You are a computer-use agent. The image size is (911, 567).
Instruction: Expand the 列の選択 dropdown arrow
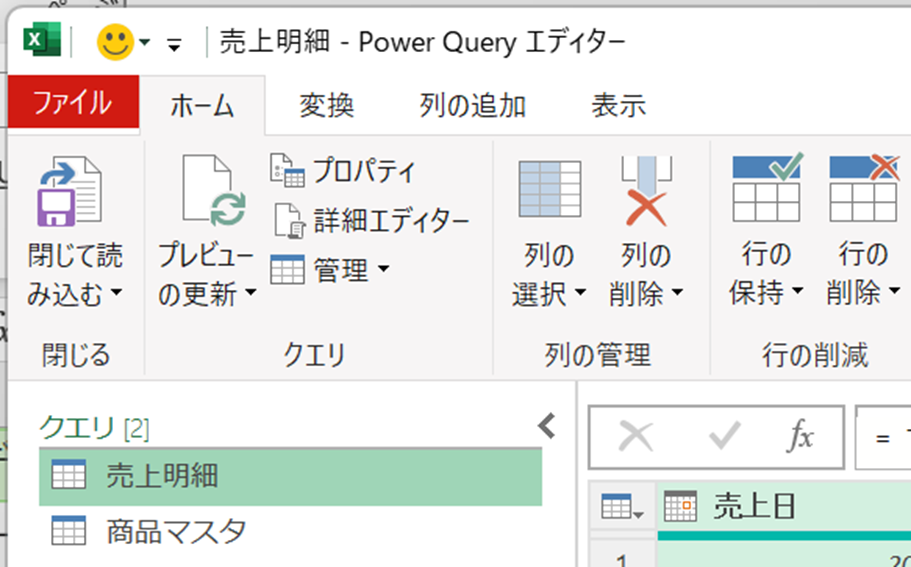coord(580,292)
